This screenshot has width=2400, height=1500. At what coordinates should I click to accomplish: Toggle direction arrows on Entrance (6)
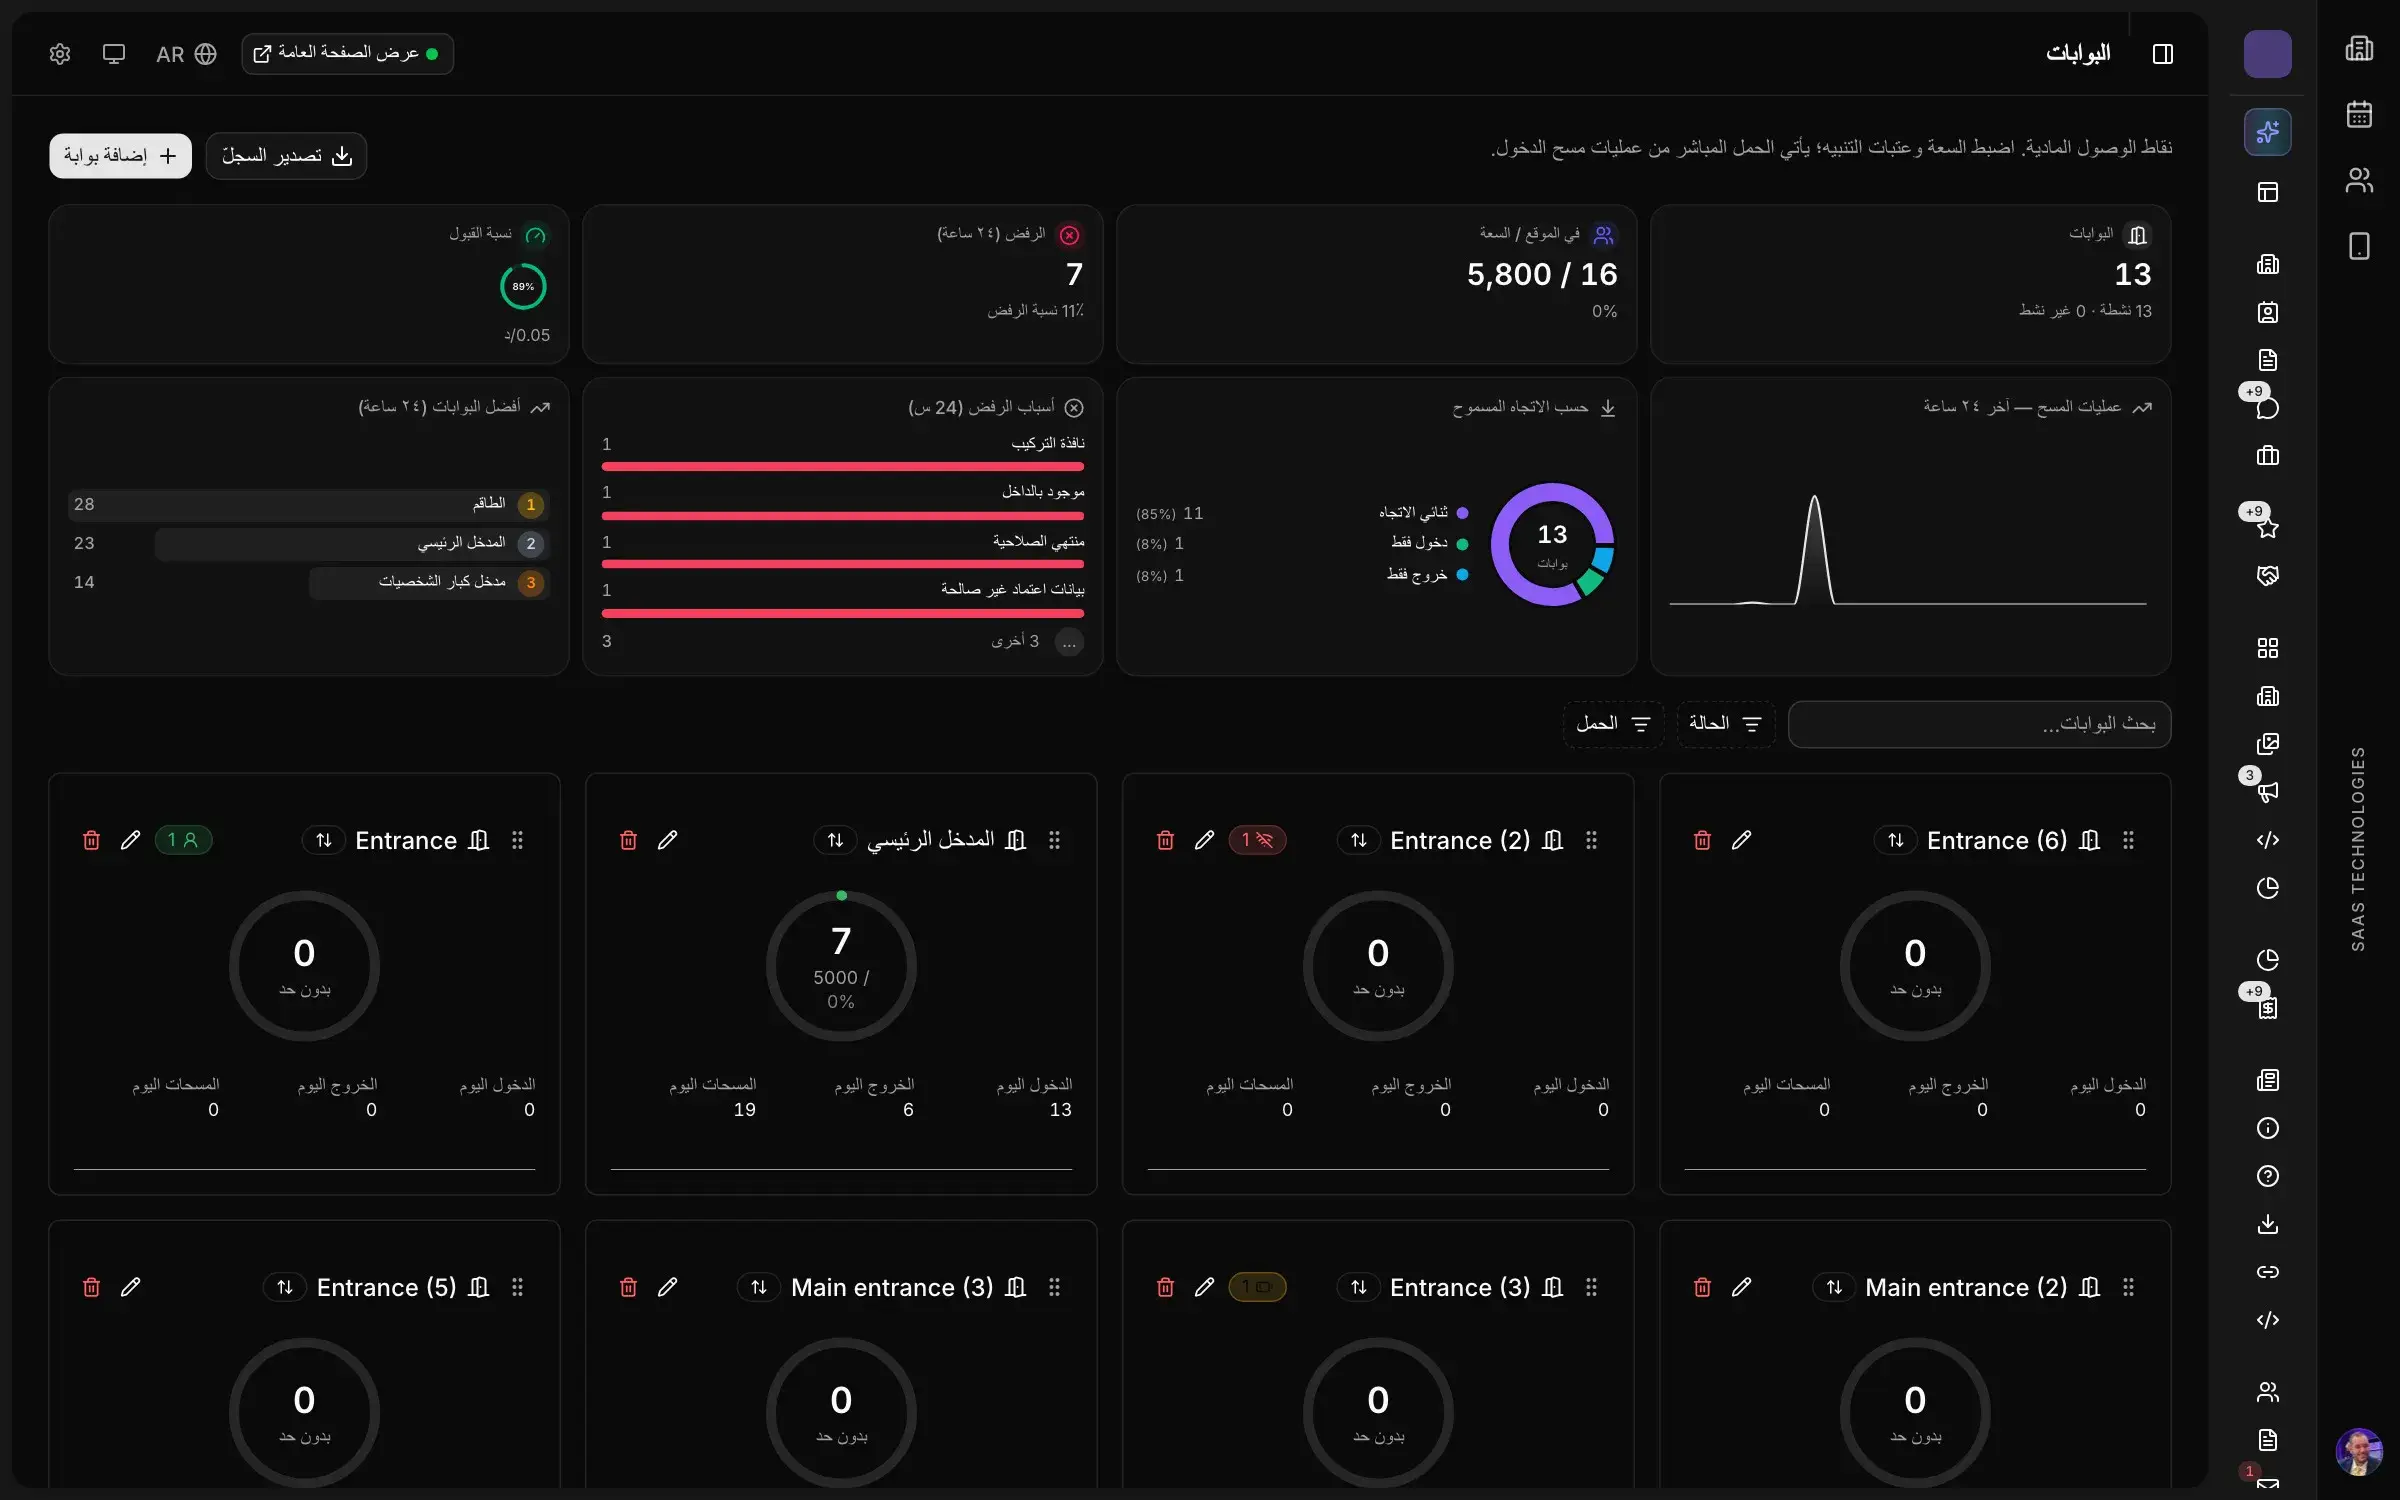[1895, 840]
